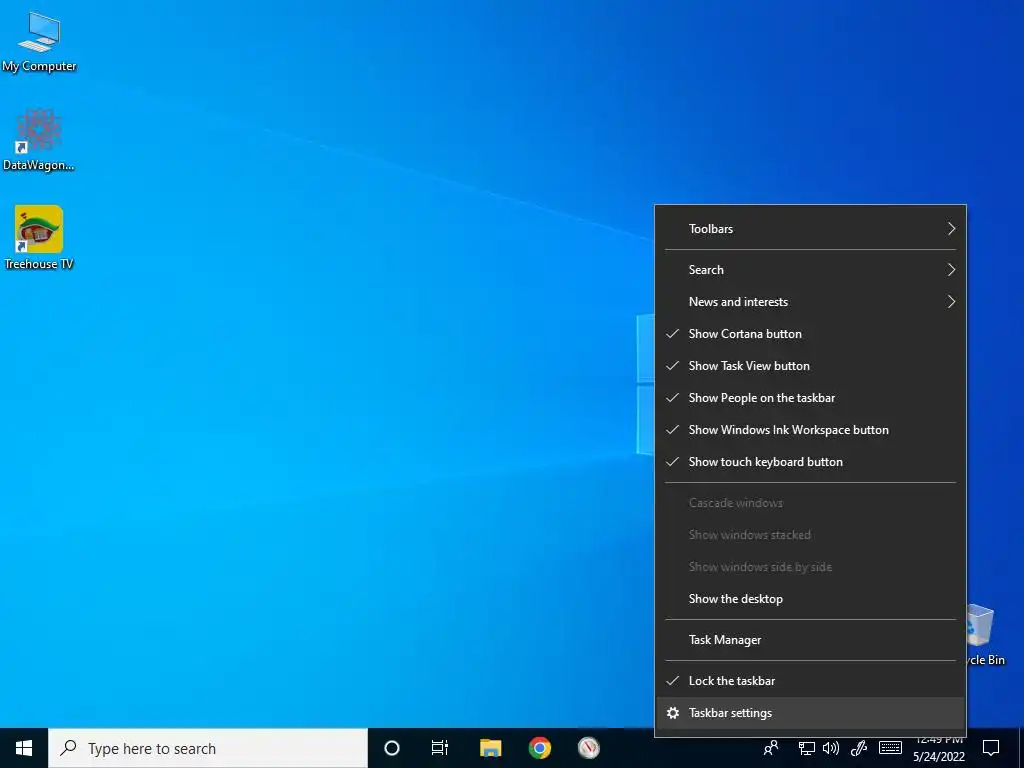Select the DataWagon desktop shortcut
Image resolution: width=1024 pixels, height=768 pixels.
click(39, 140)
